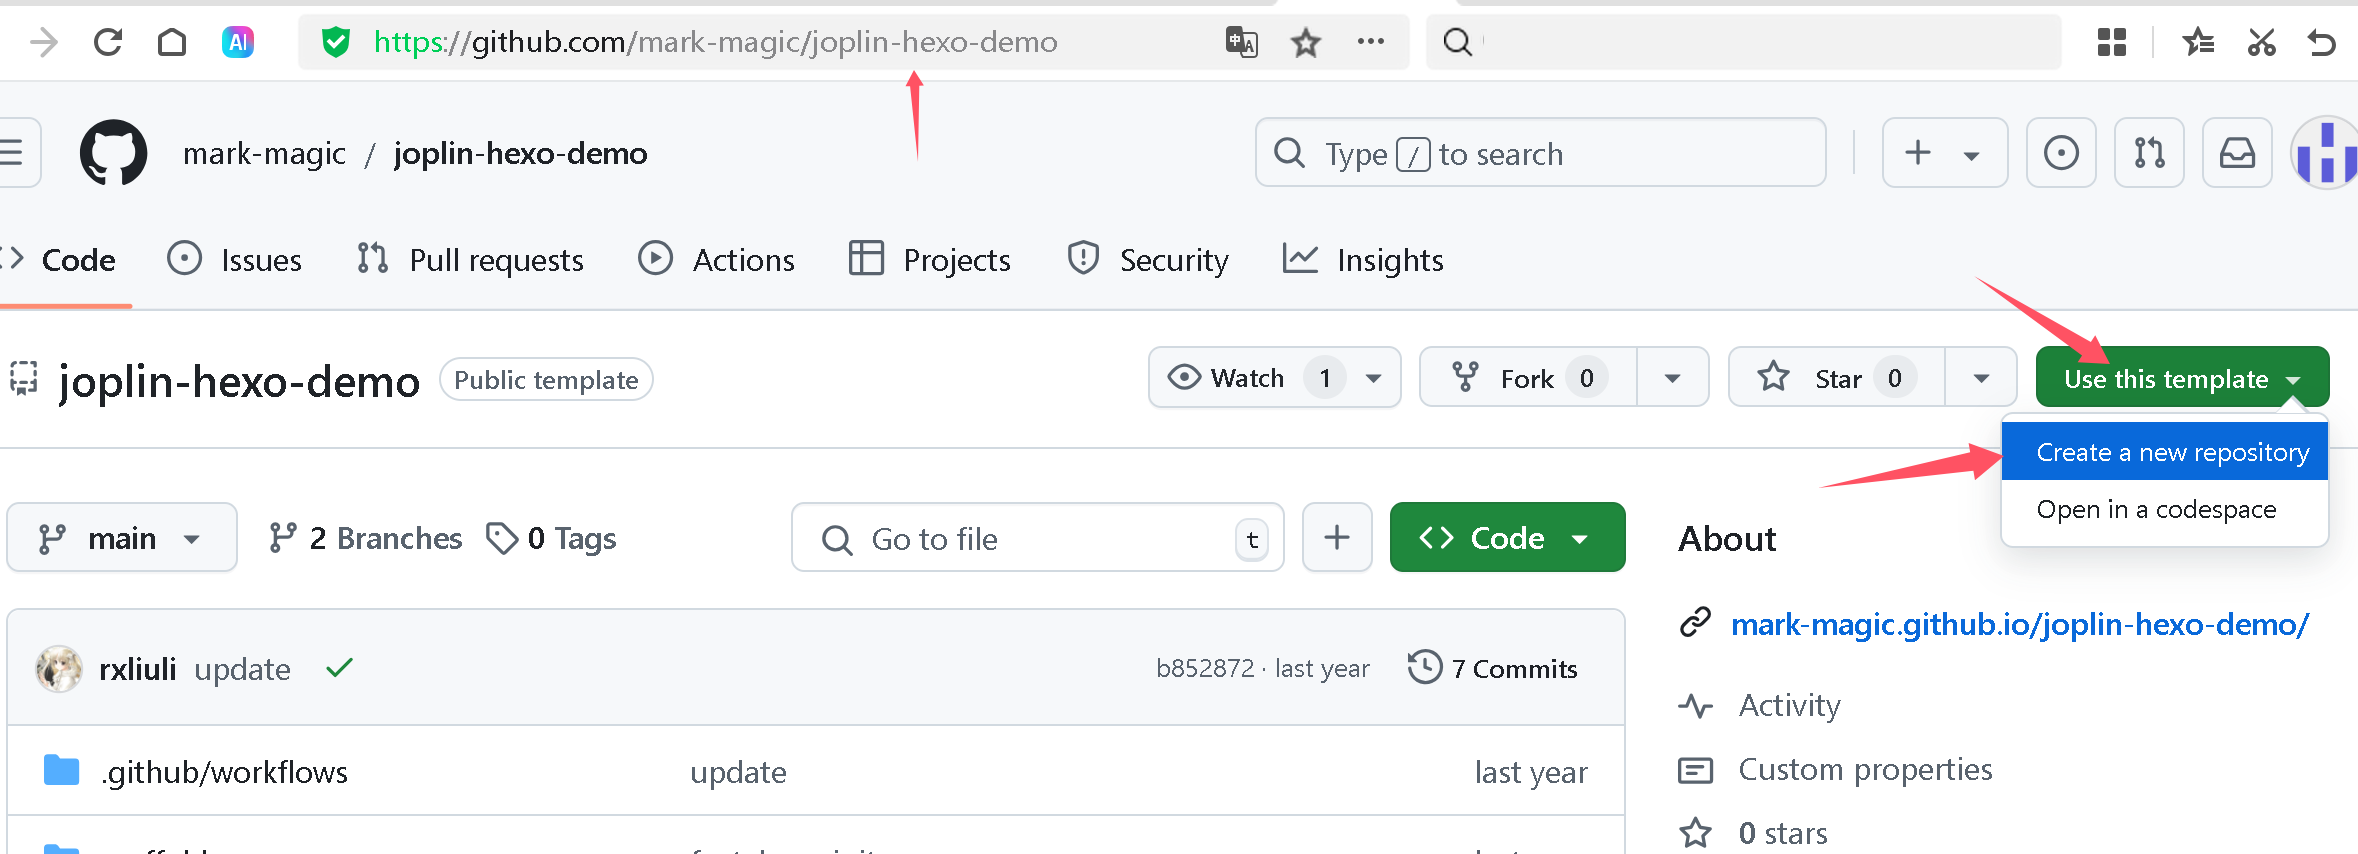Image resolution: width=2358 pixels, height=854 pixels.
Task: Open the GitHub hamburger navigation menu
Action: [14, 152]
